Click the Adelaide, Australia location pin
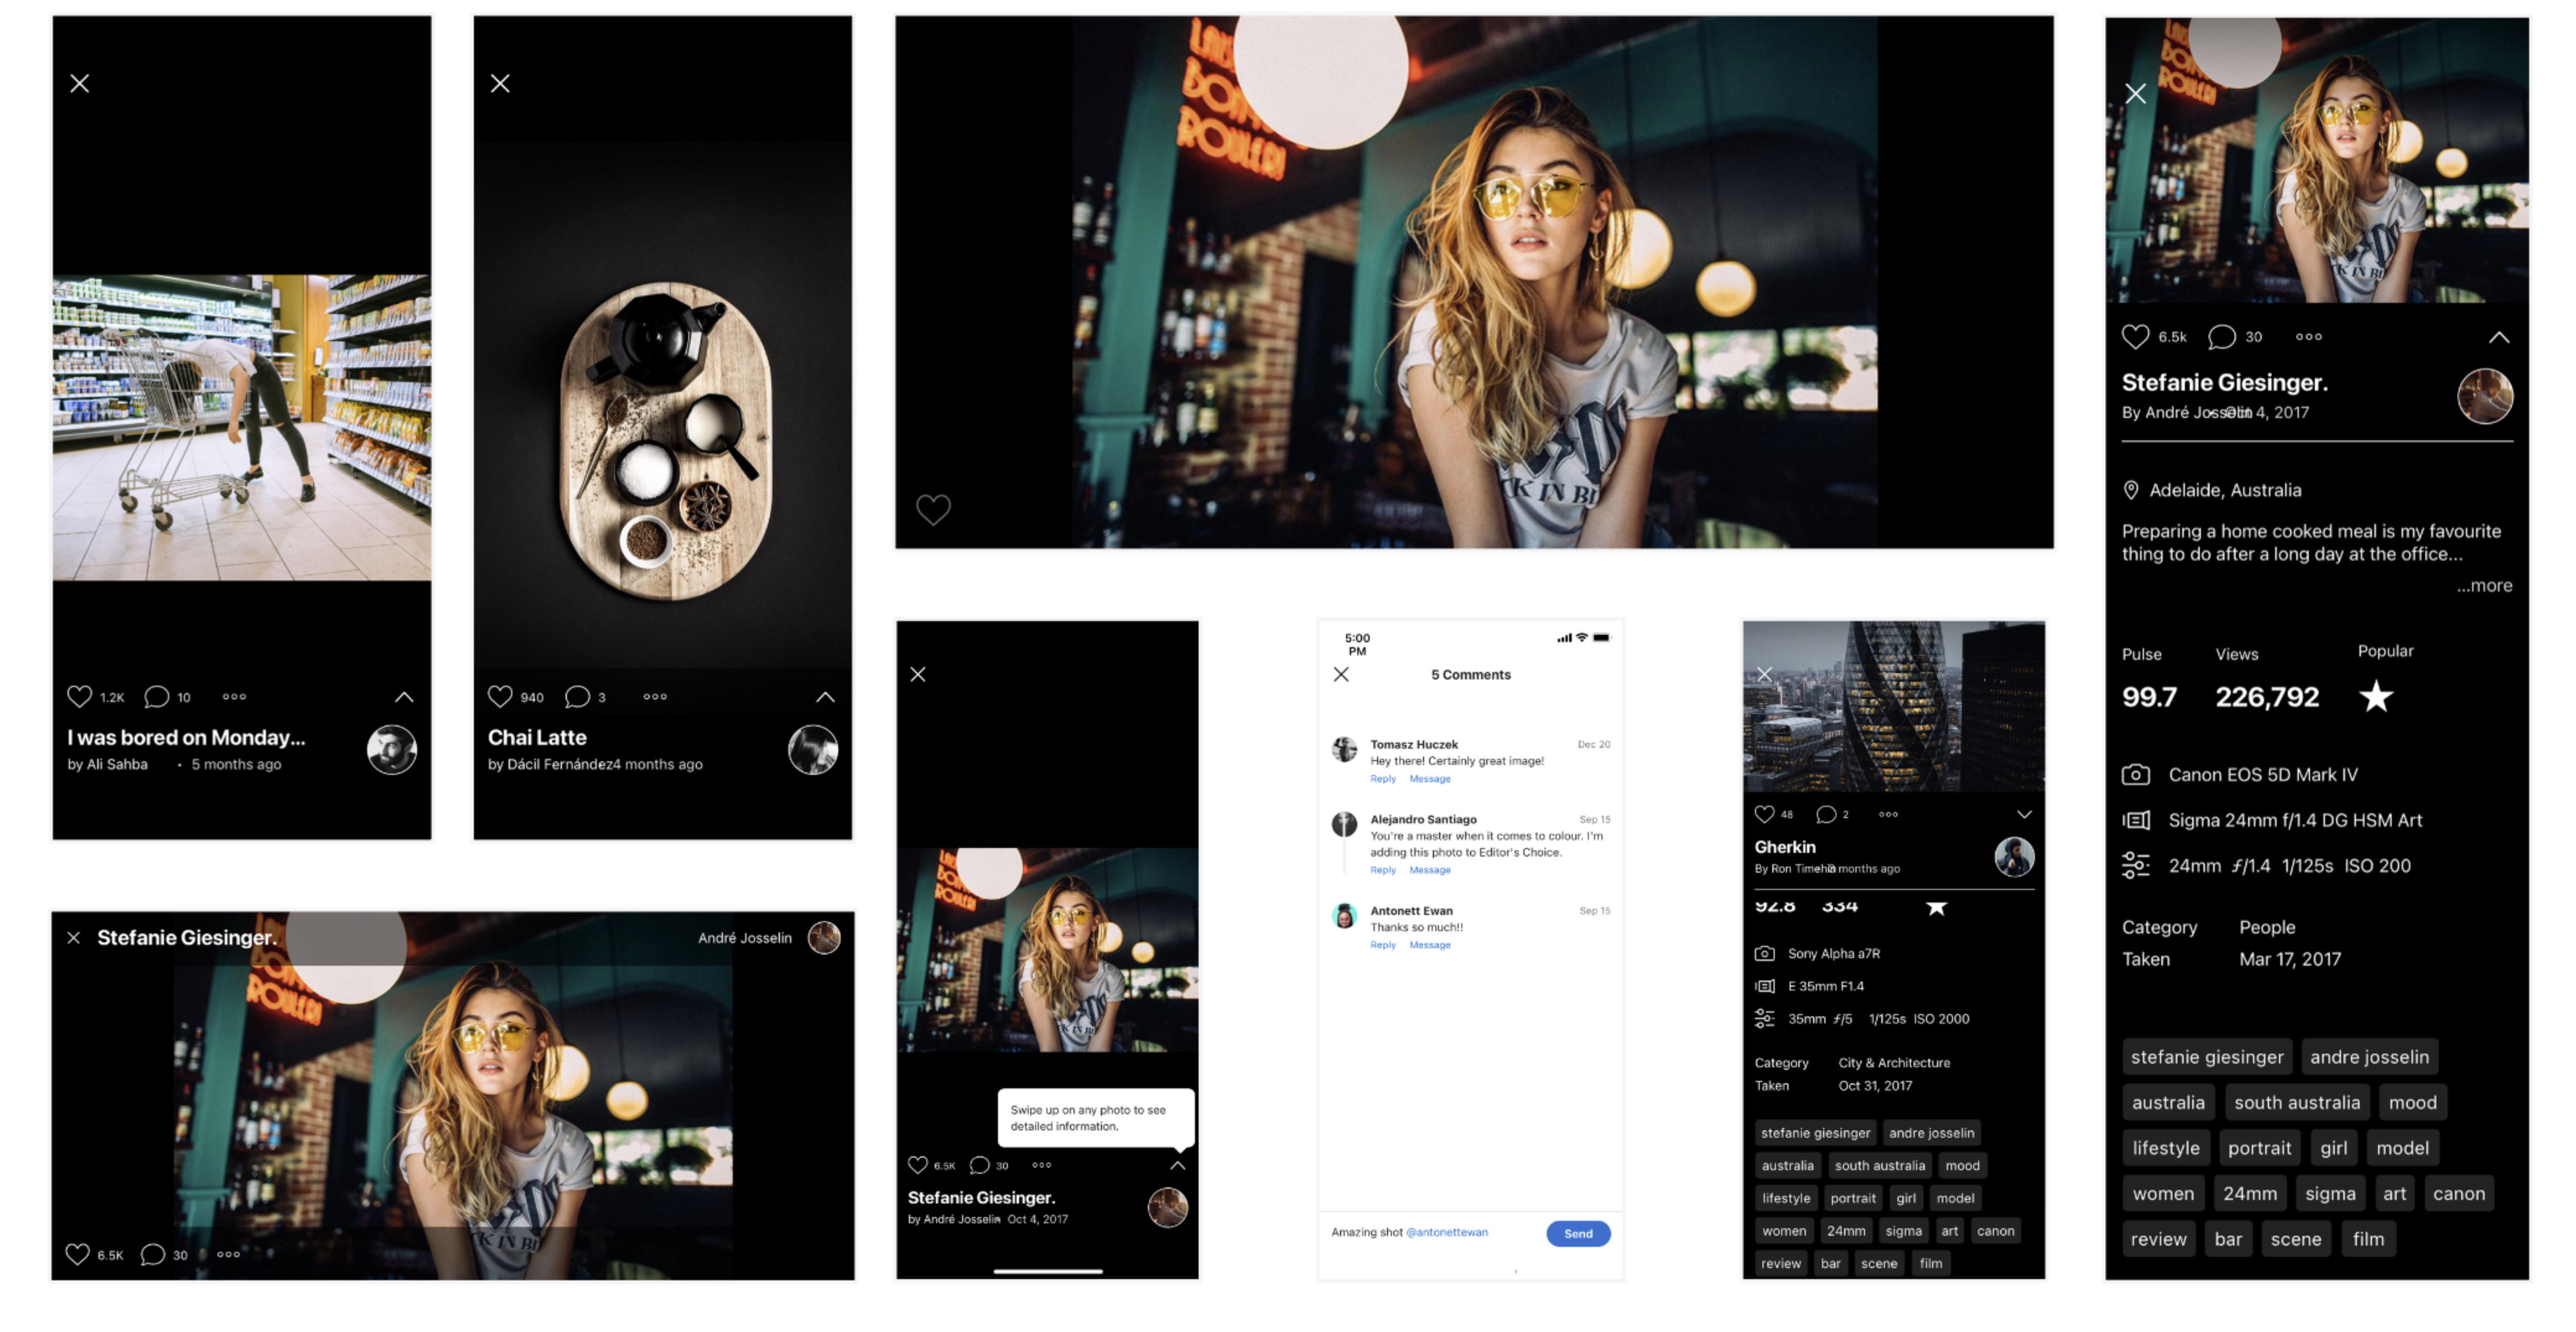This screenshot has height=1332, width=2576. pyautogui.click(x=2130, y=490)
